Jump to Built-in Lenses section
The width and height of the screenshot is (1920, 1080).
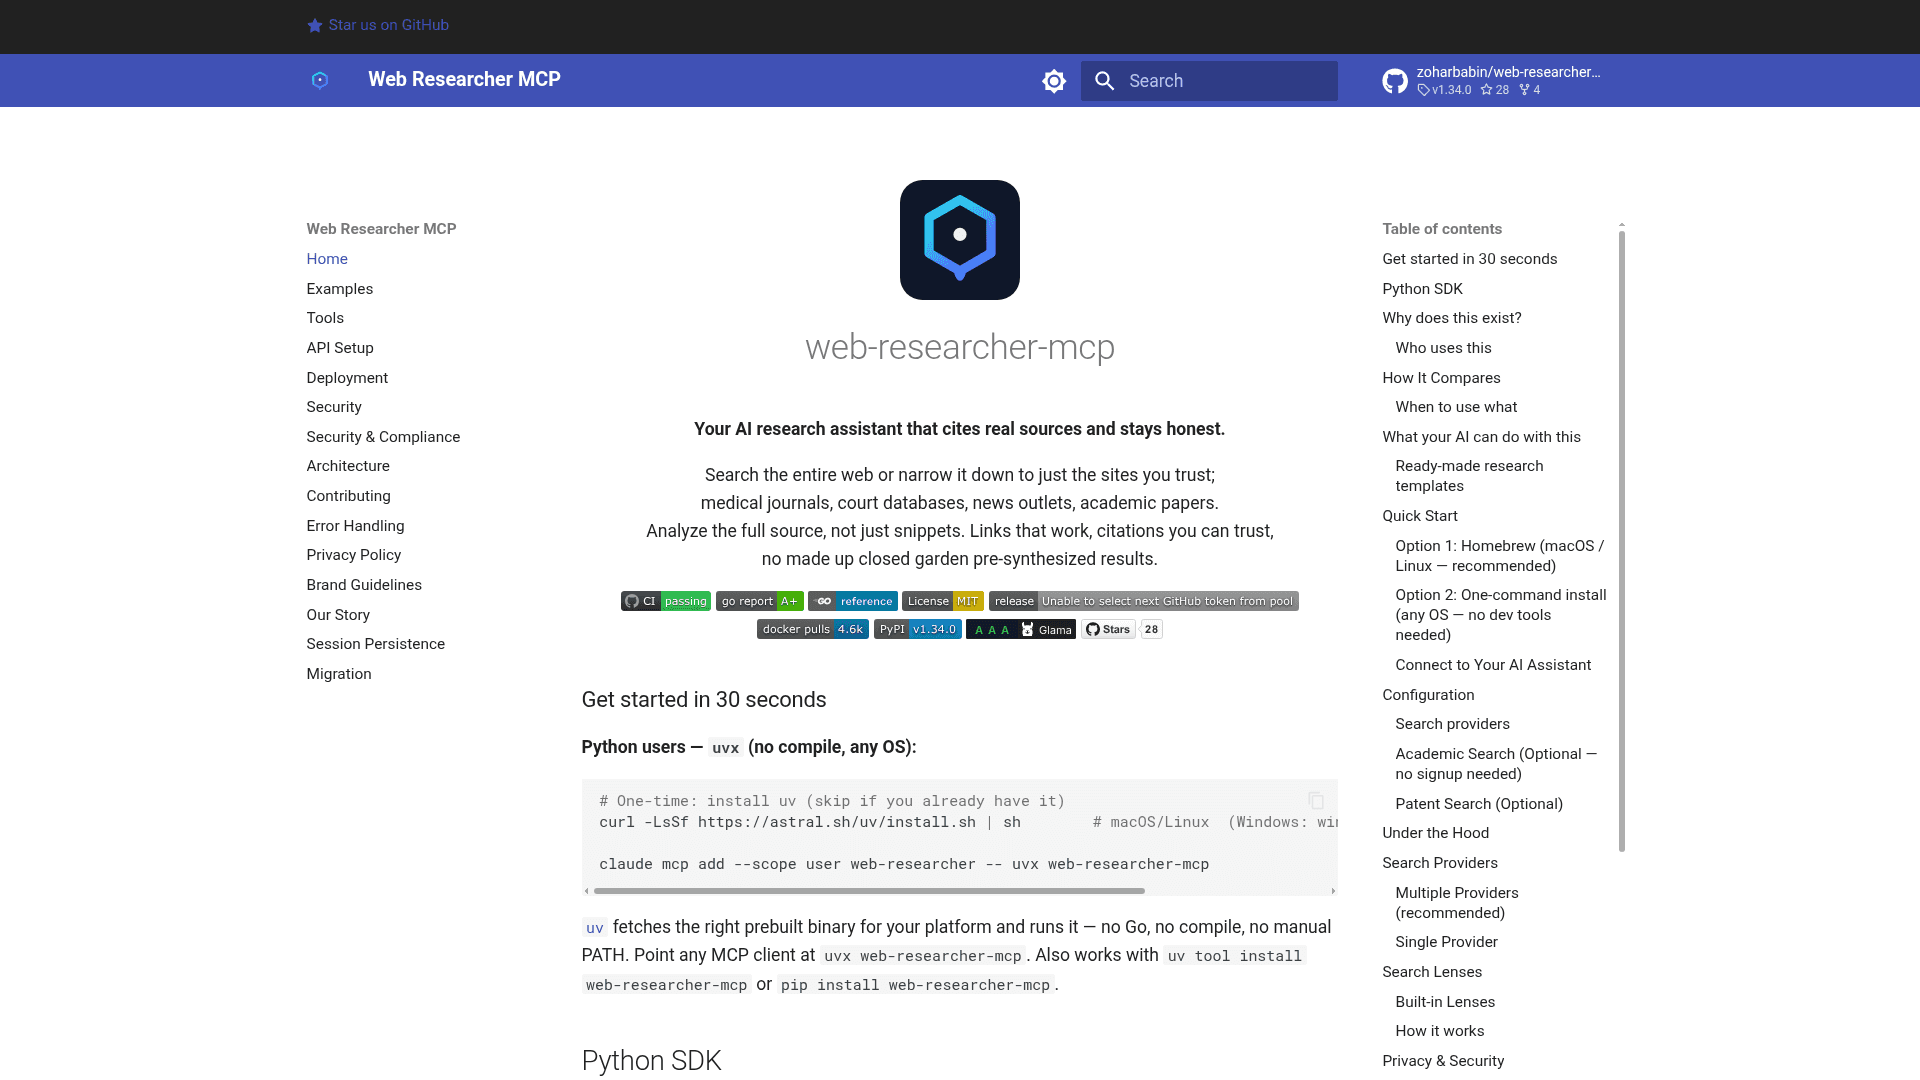1445,1002
